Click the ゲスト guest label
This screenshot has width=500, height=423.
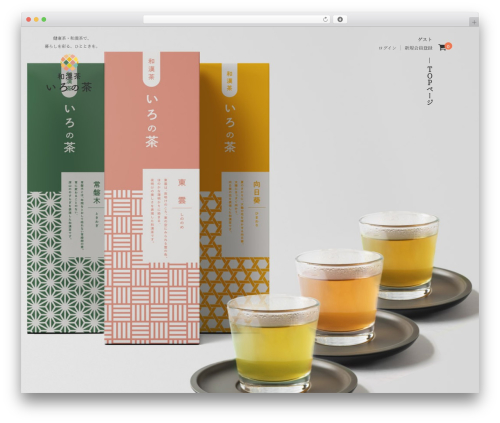click(425, 39)
